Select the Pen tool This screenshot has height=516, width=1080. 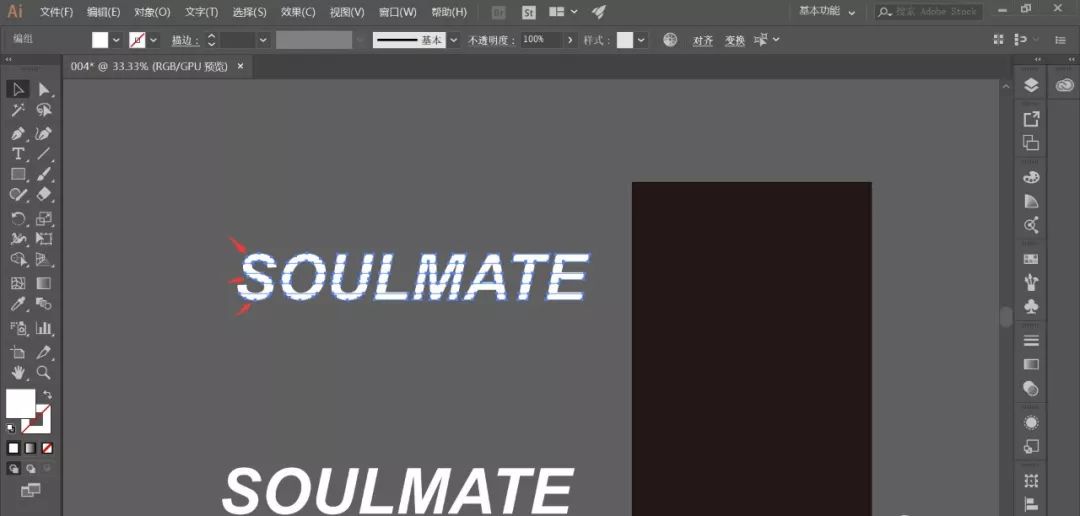18,133
